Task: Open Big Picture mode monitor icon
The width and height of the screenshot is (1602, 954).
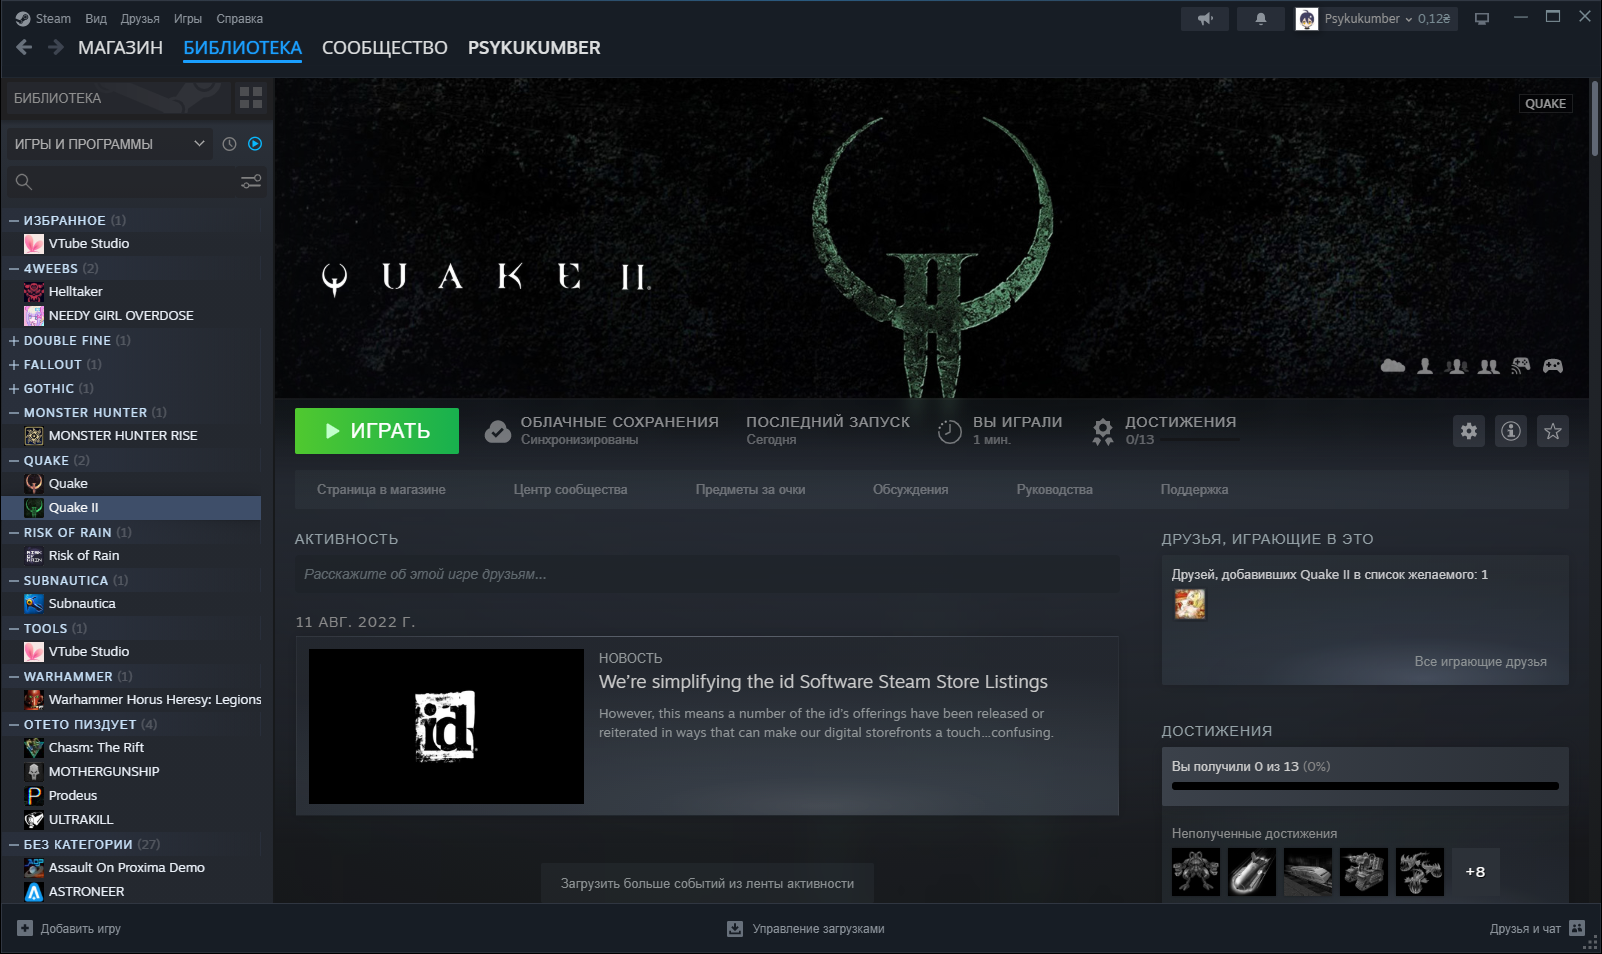Action: pyautogui.click(x=1482, y=19)
